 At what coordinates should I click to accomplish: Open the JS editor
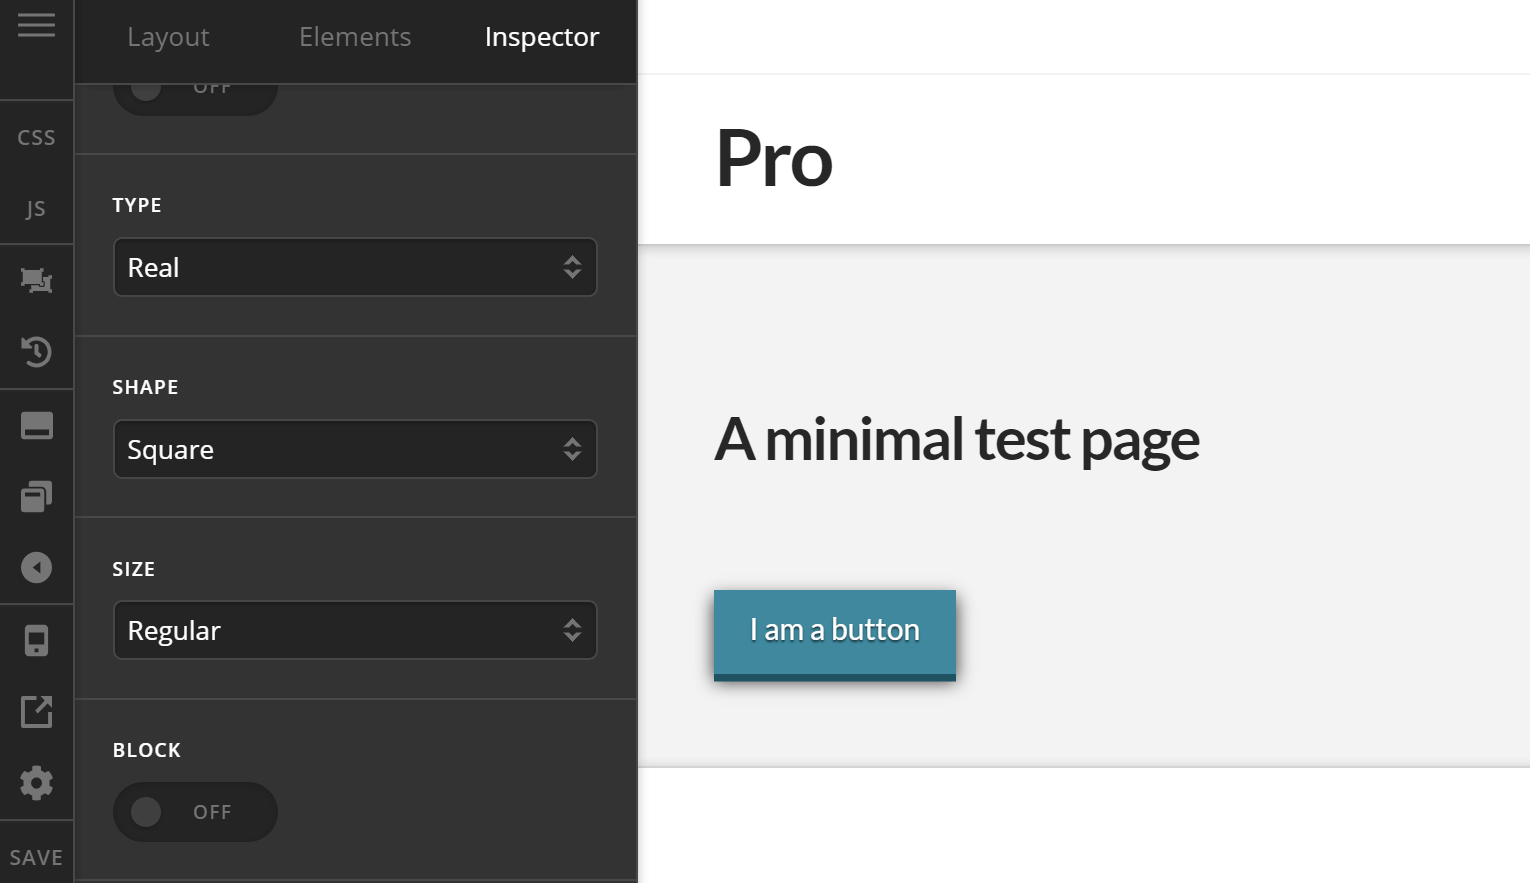tap(36, 208)
